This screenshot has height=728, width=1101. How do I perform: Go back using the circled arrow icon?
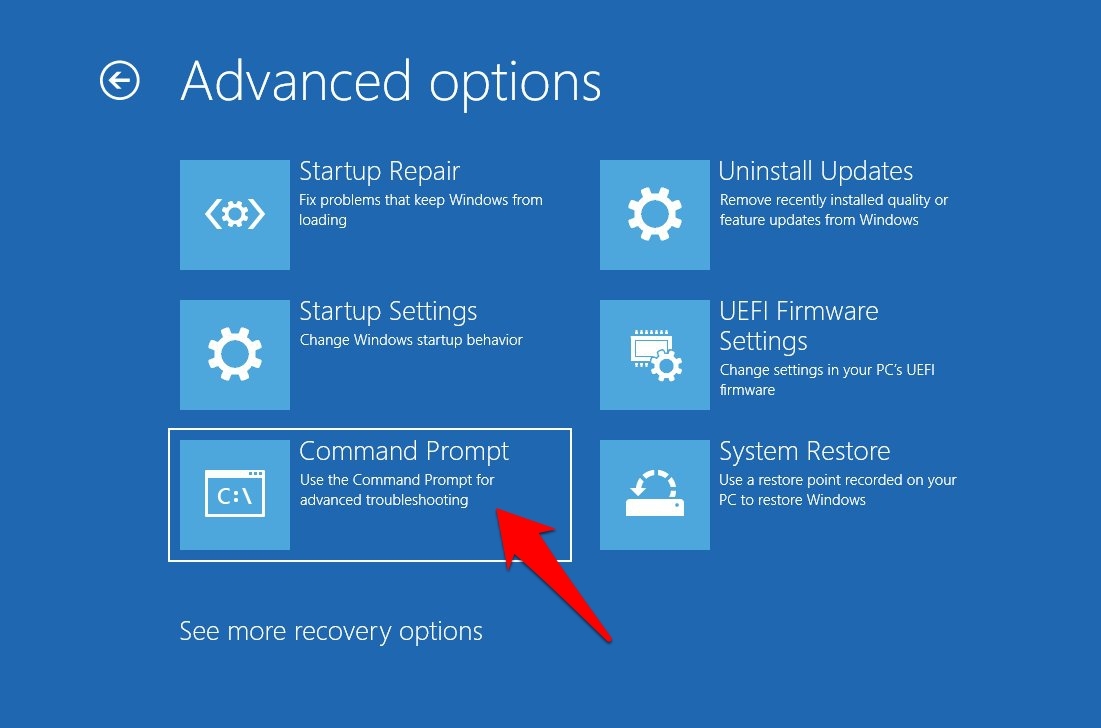tap(119, 80)
